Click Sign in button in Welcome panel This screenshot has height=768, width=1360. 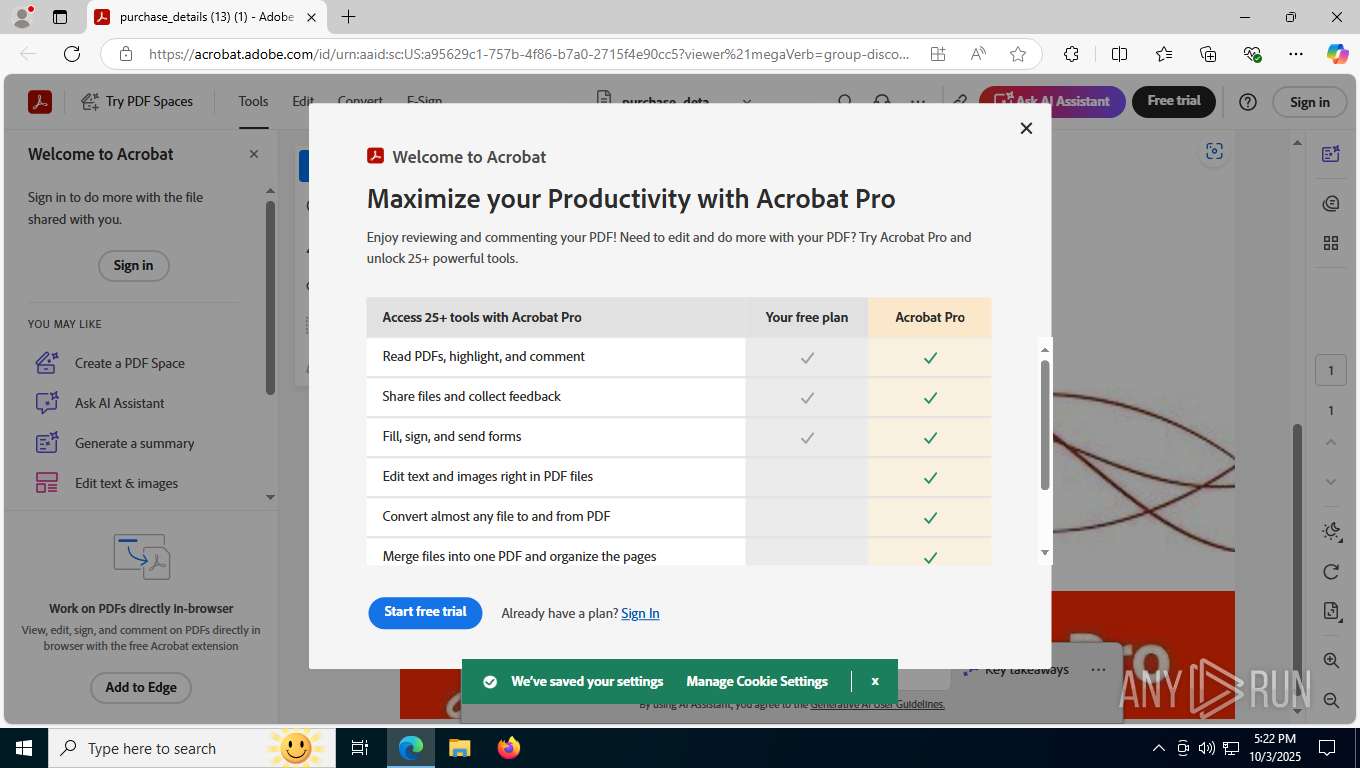[x=133, y=265]
